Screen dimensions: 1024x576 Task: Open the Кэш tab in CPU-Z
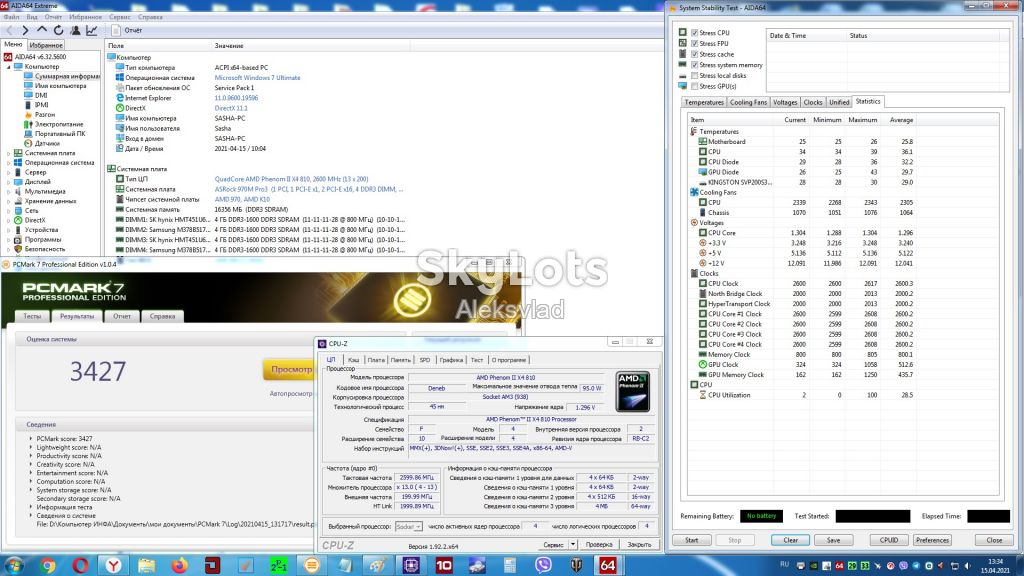[353, 360]
